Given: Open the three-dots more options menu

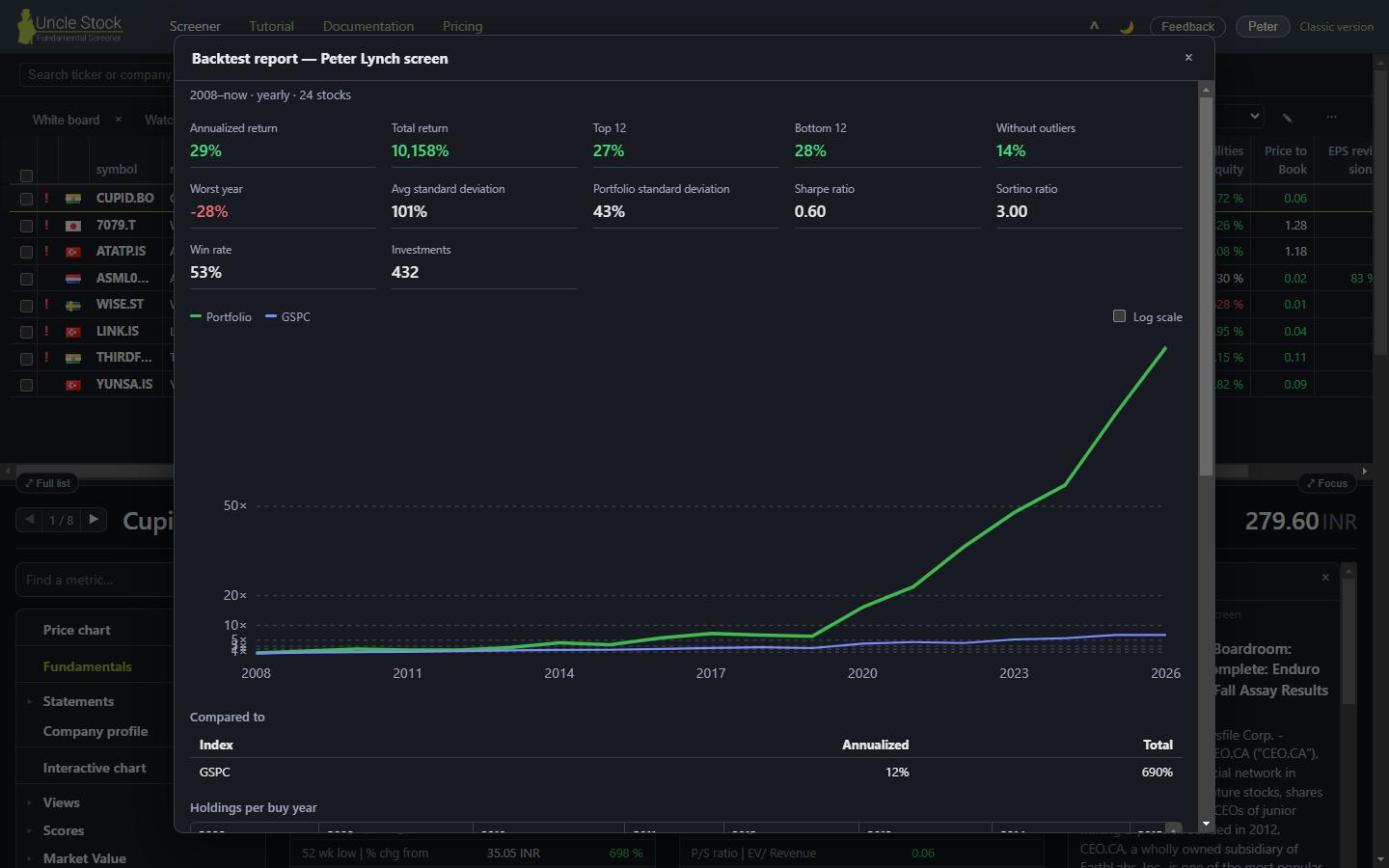Looking at the screenshot, I should click(x=1331, y=117).
